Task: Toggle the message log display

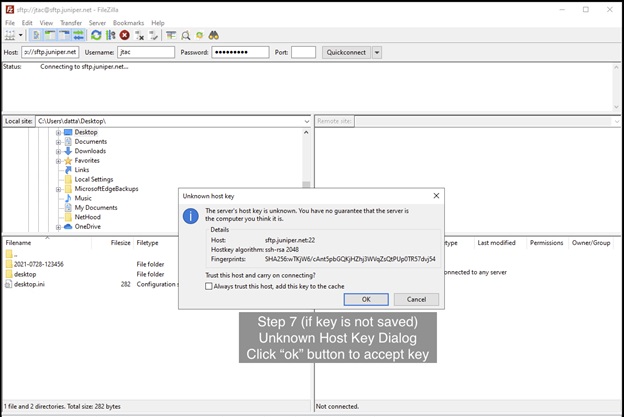Action: pyautogui.click(x=36, y=35)
